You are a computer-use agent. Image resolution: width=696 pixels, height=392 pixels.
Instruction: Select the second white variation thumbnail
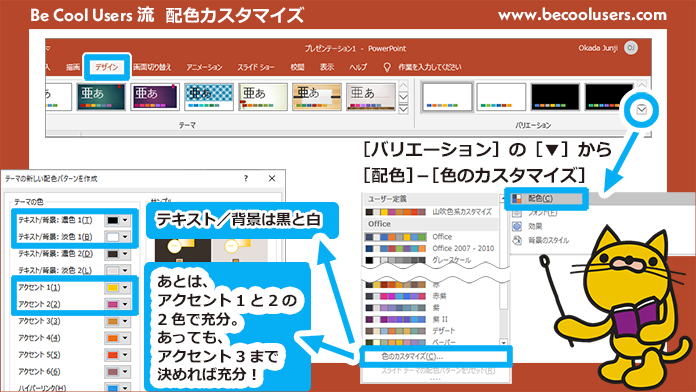[x=501, y=96]
